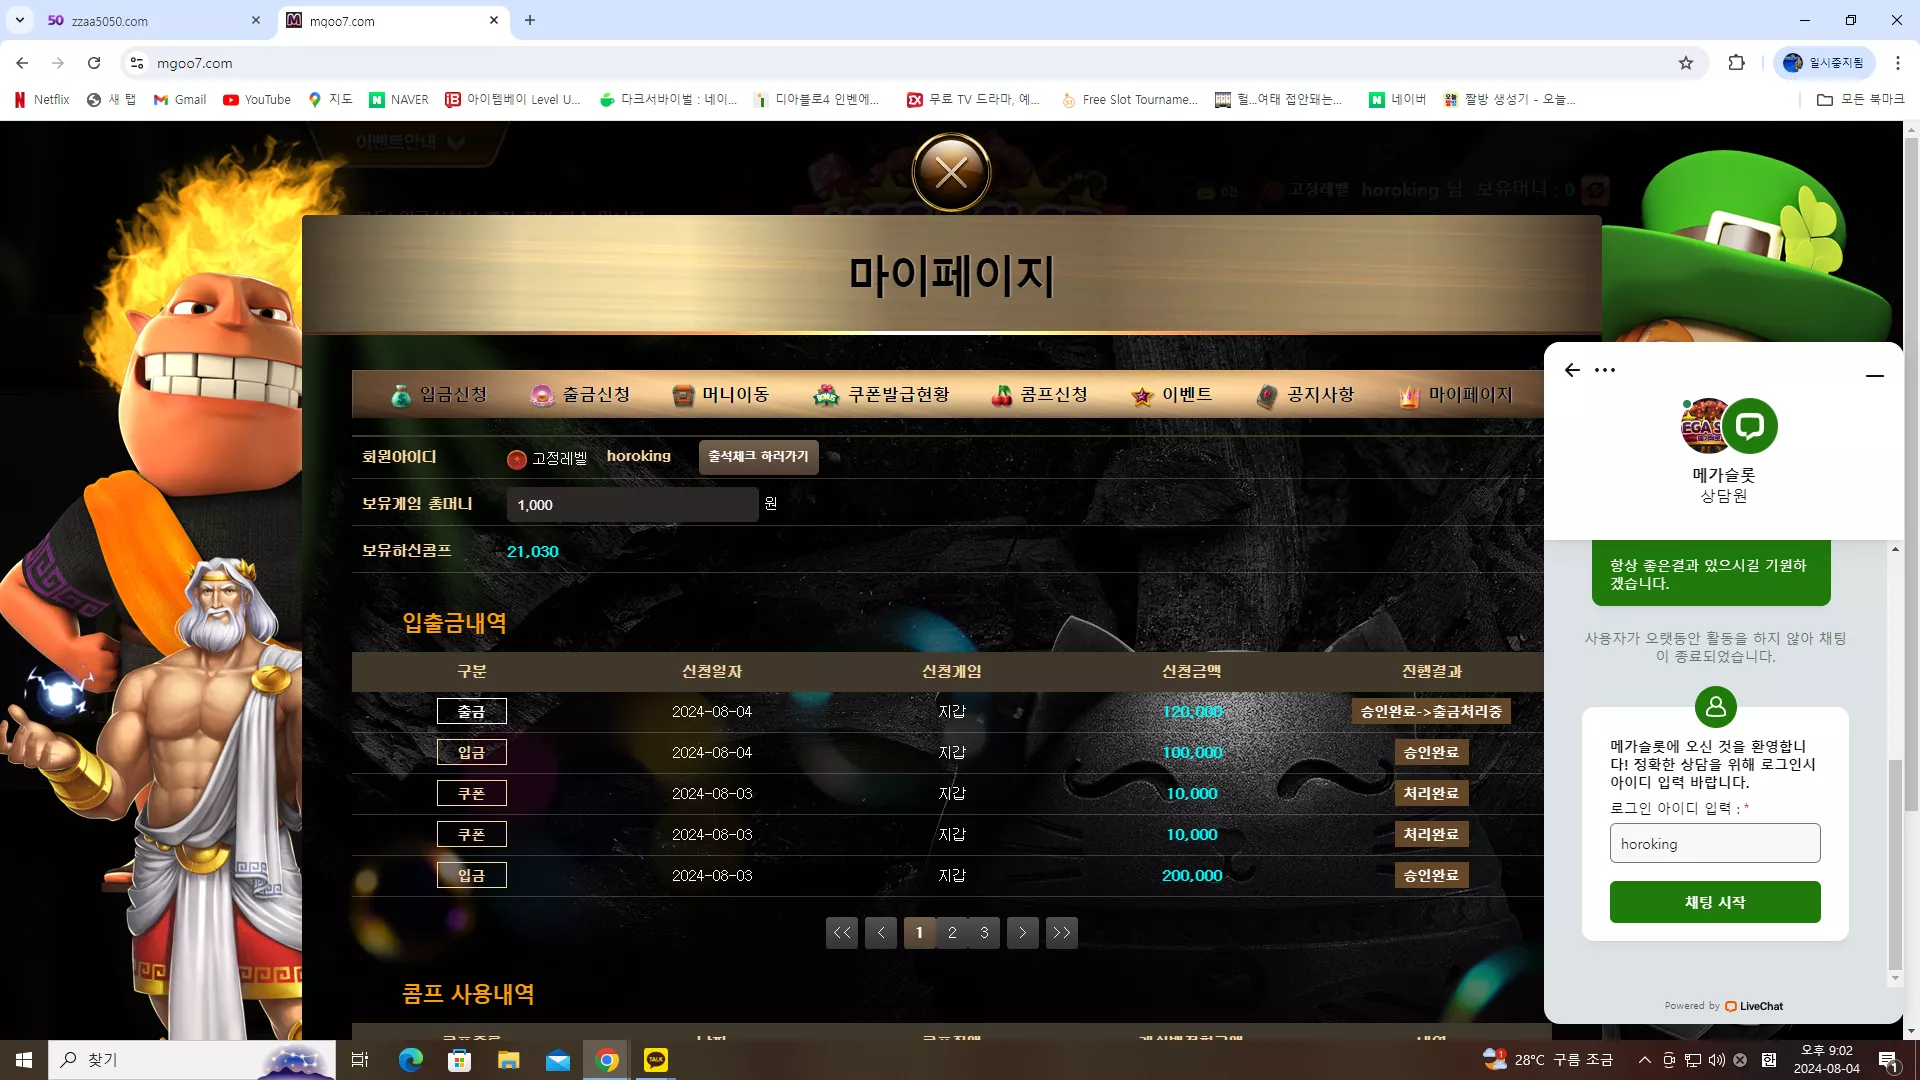Screen dimensions: 1920x1080
Task: Open the 지도 bookmark
Action: [330, 99]
